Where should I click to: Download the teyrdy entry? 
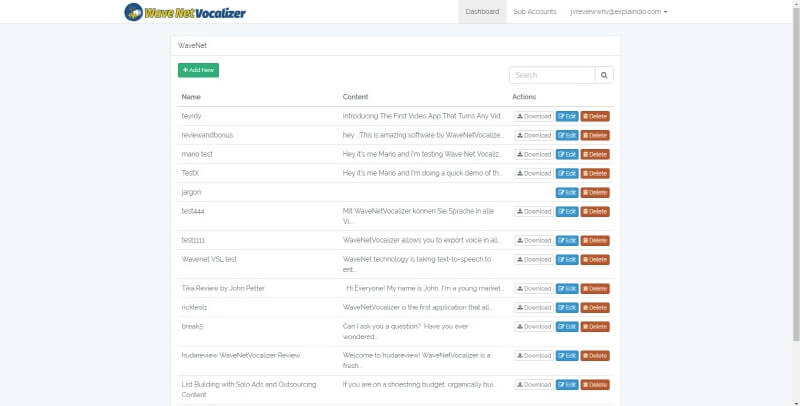(534, 116)
